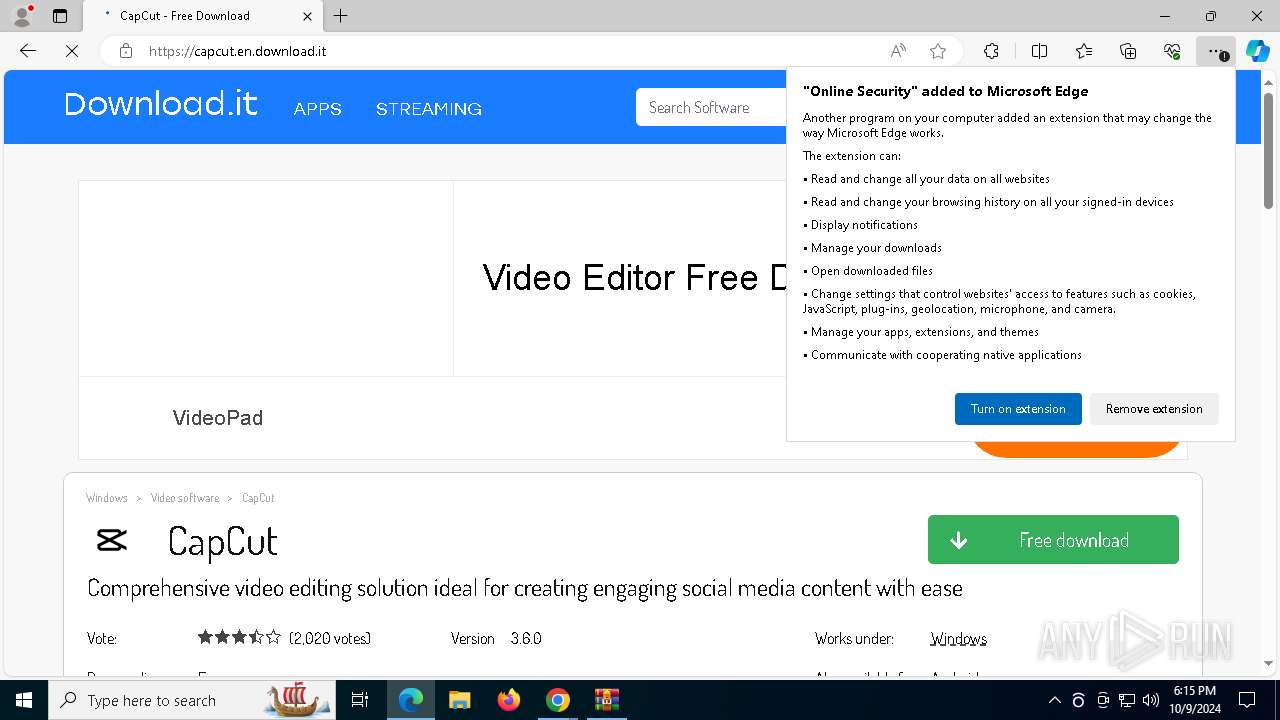Open the APPS menu
The height and width of the screenshot is (720, 1280).
pyautogui.click(x=318, y=109)
